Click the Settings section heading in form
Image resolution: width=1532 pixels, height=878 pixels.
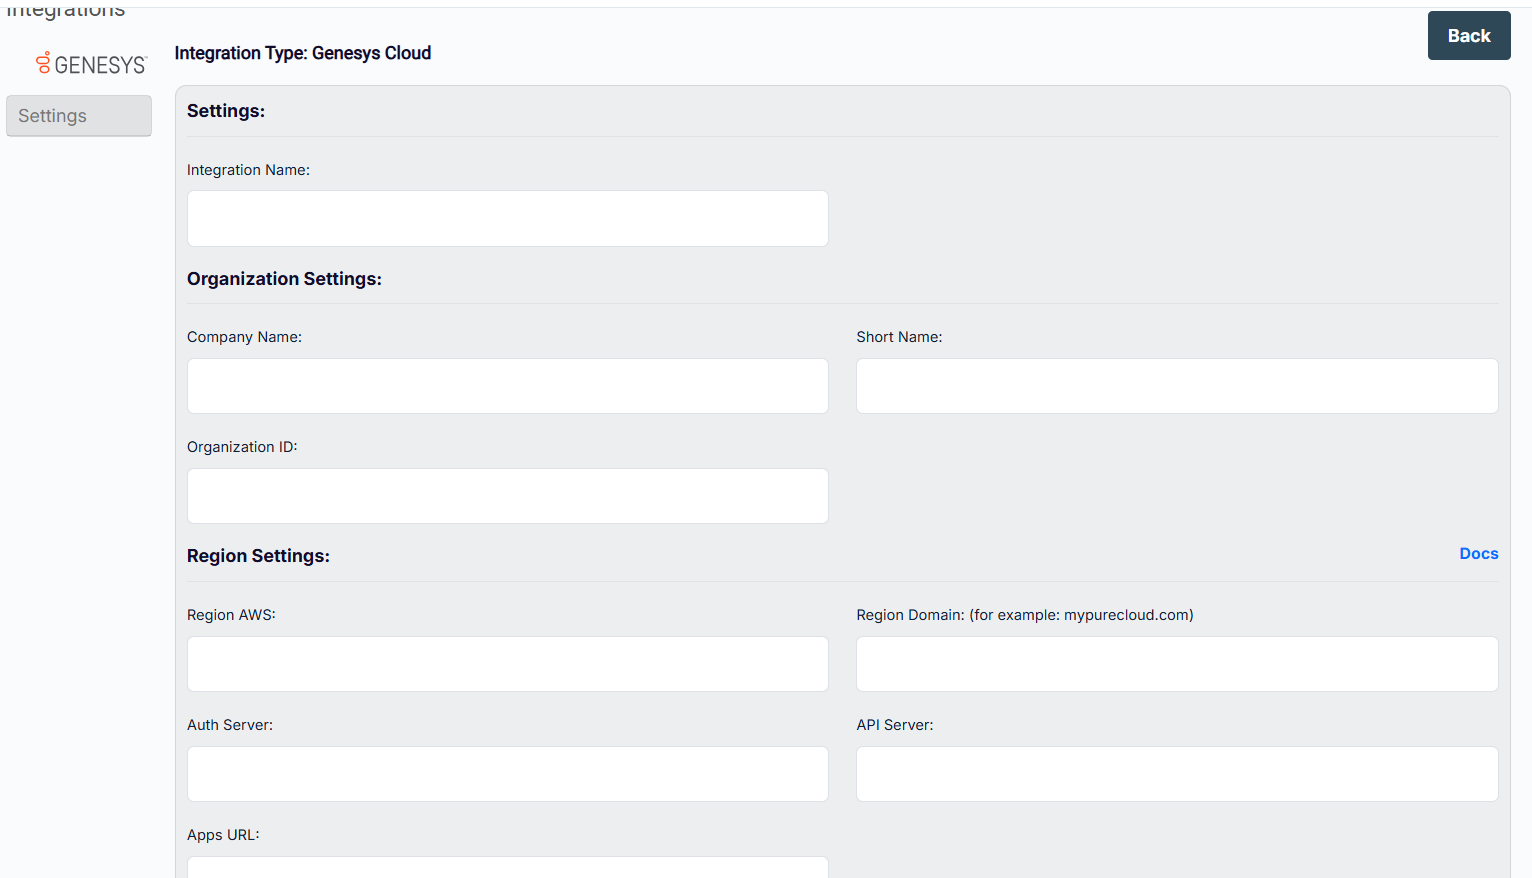point(226,111)
